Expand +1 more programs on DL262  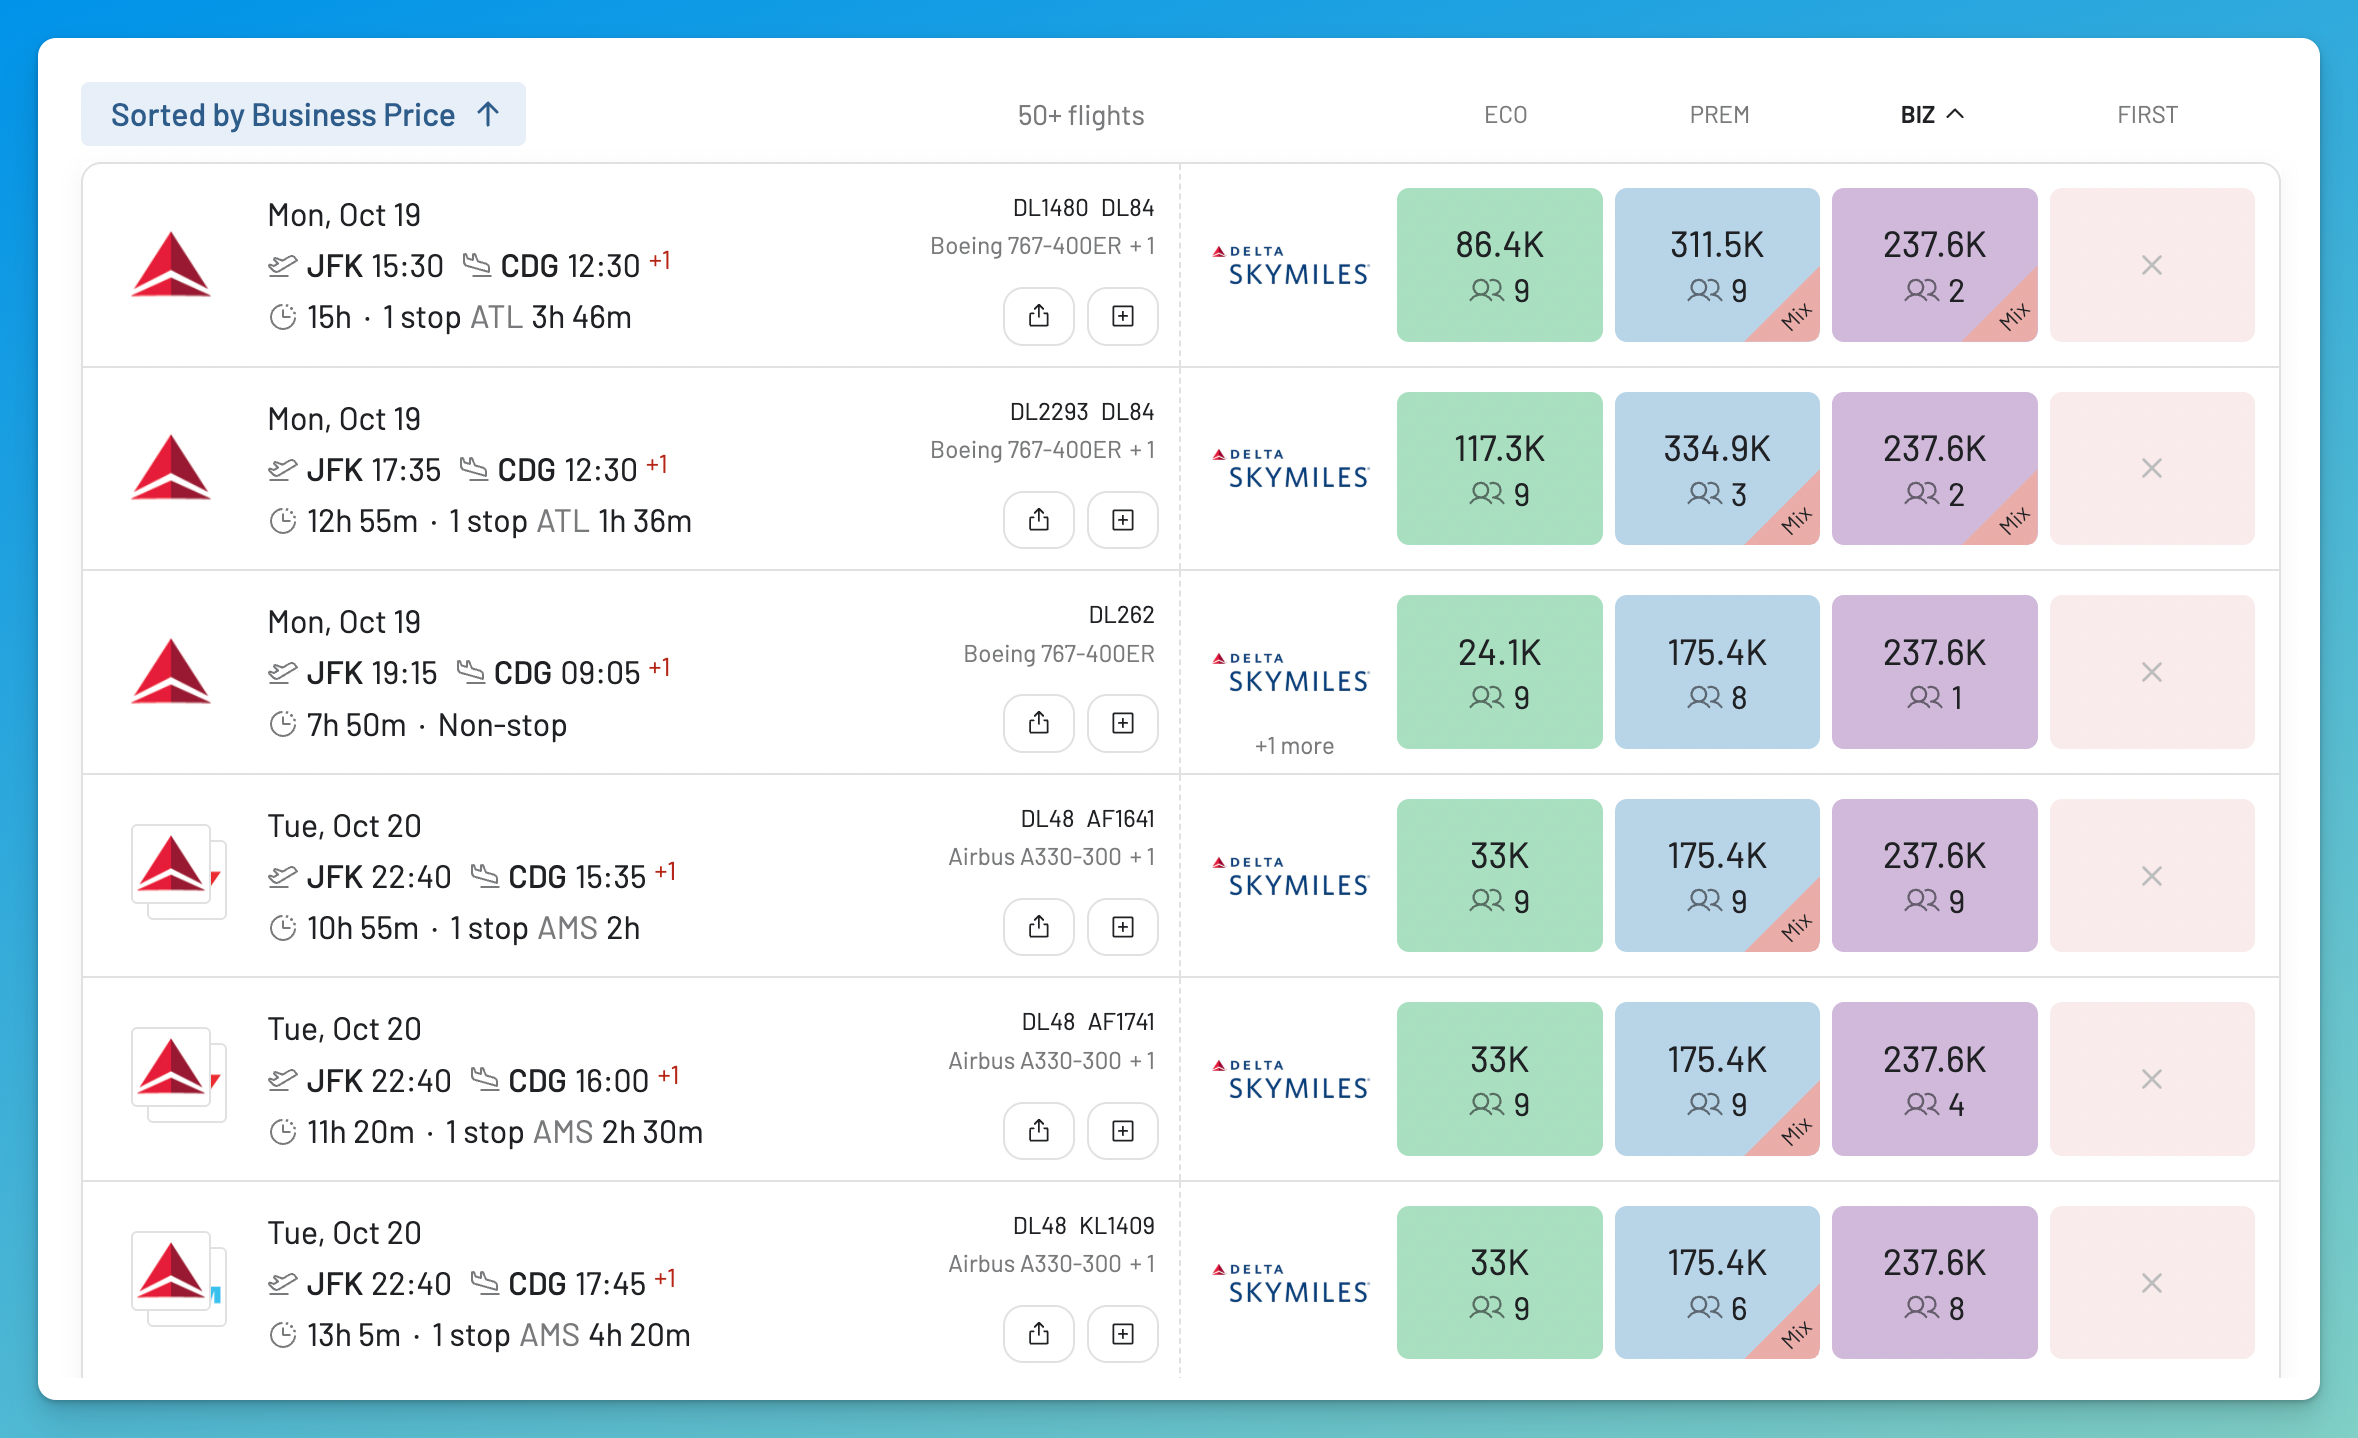click(x=1294, y=746)
